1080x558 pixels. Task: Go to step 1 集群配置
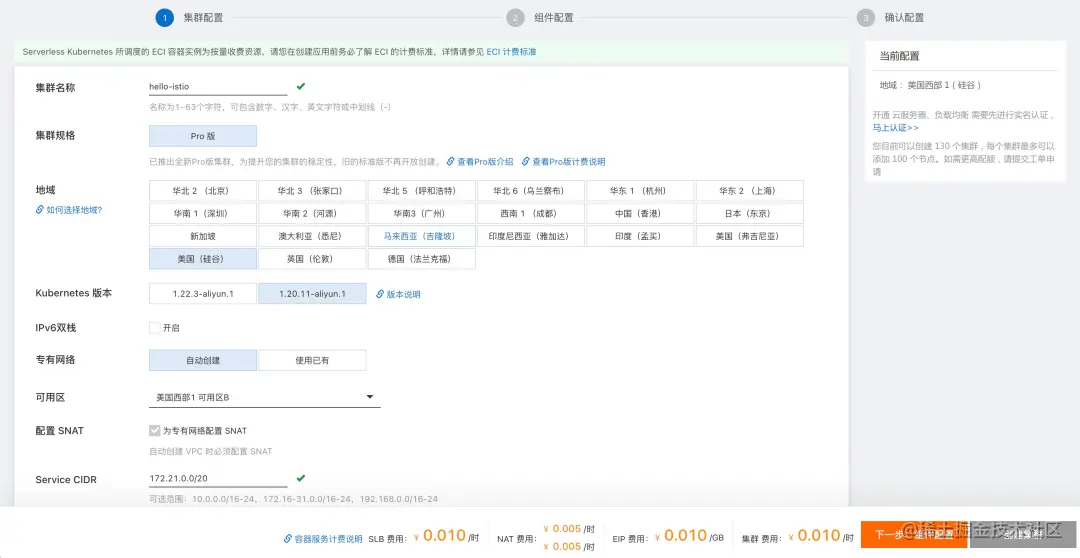coord(189,18)
